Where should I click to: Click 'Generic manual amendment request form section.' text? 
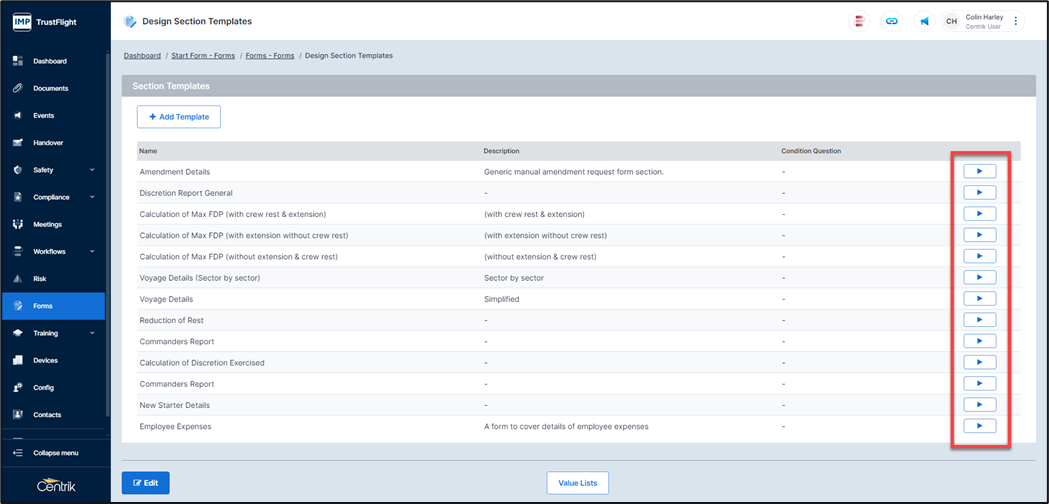573,172
